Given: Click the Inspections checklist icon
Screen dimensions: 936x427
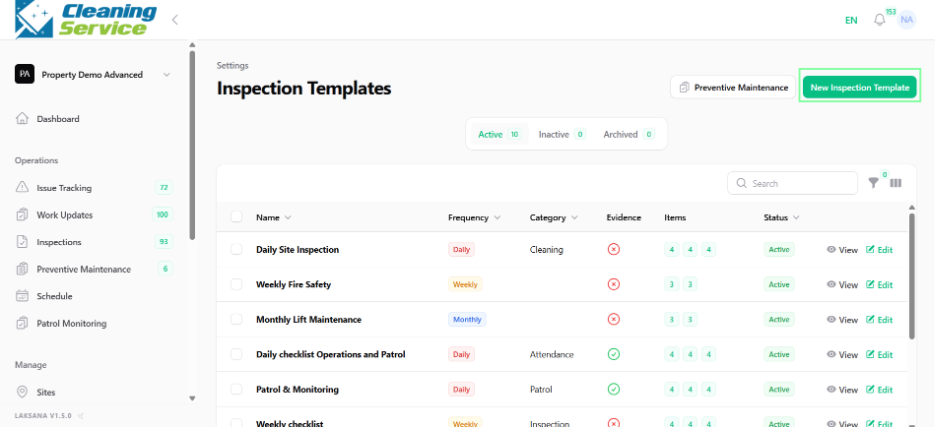Looking at the screenshot, I should (x=22, y=242).
